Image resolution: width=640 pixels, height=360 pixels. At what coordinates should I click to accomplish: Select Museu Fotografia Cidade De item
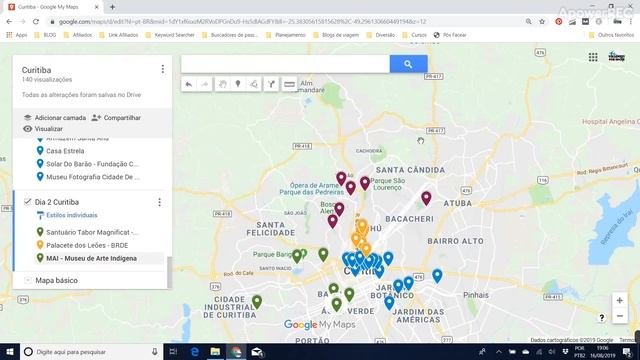93,177
